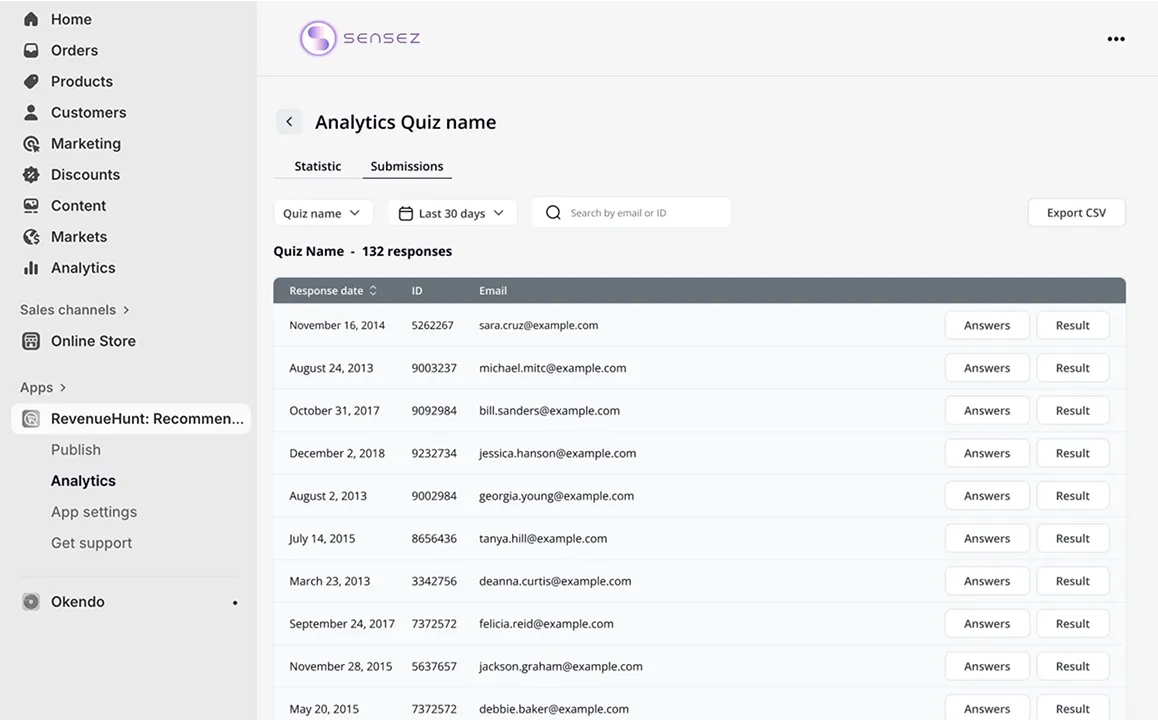Select ID 3342756
This screenshot has height=720, width=1158.
click(434, 581)
